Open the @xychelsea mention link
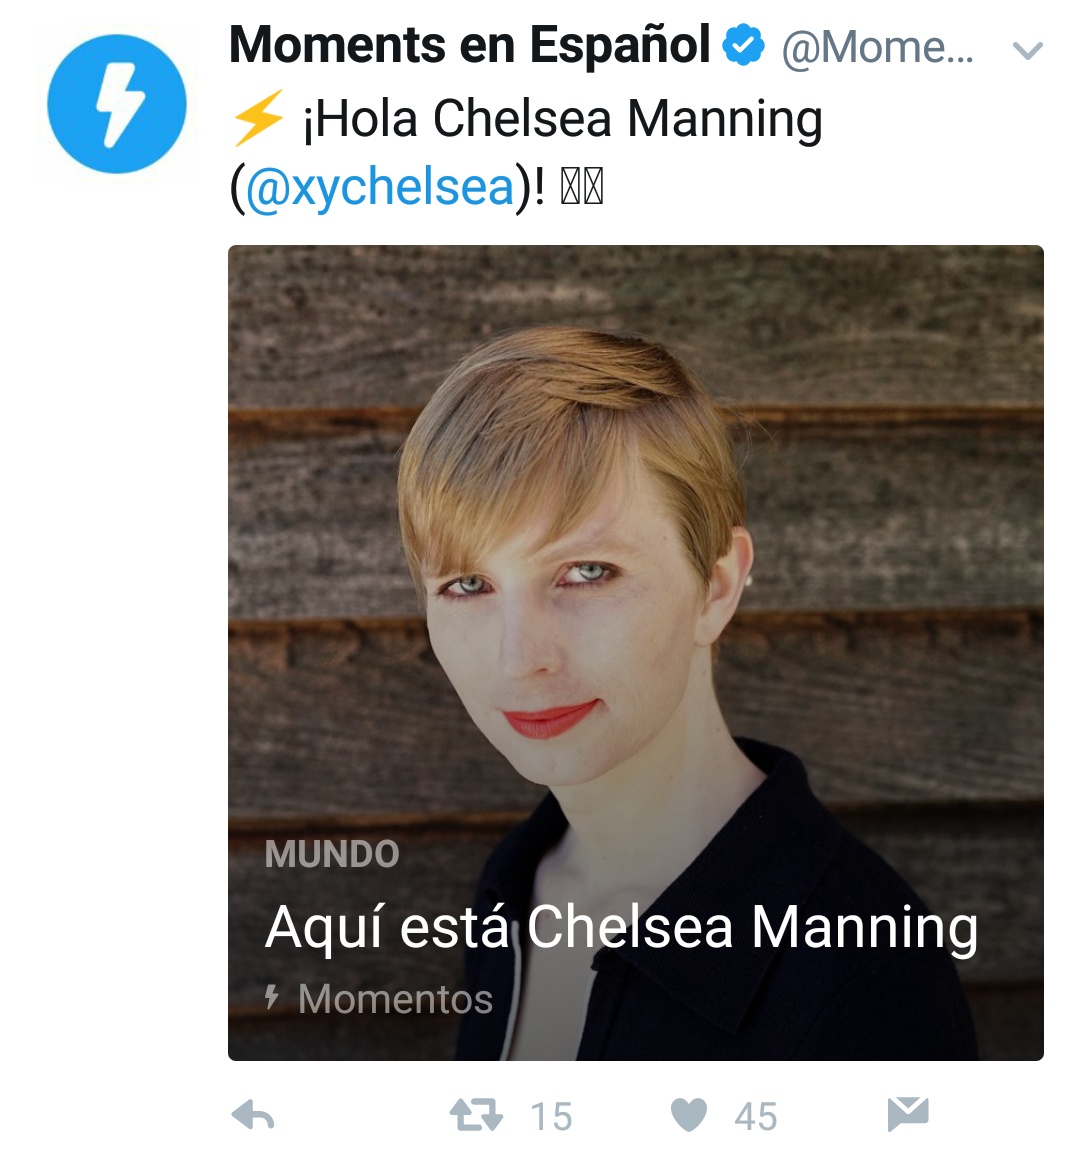The height and width of the screenshot is (1152, 1080). pos(379,186)
